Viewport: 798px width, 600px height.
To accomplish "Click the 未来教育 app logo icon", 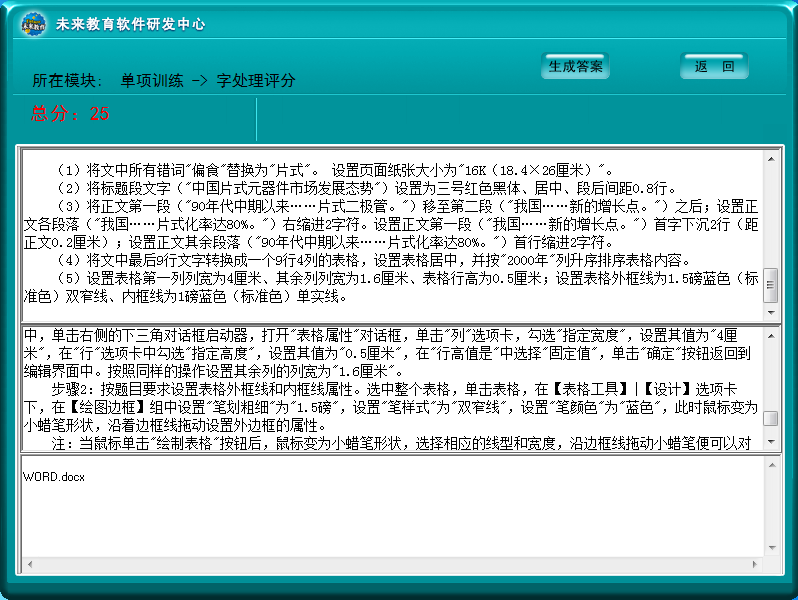I will pos(34,24).
